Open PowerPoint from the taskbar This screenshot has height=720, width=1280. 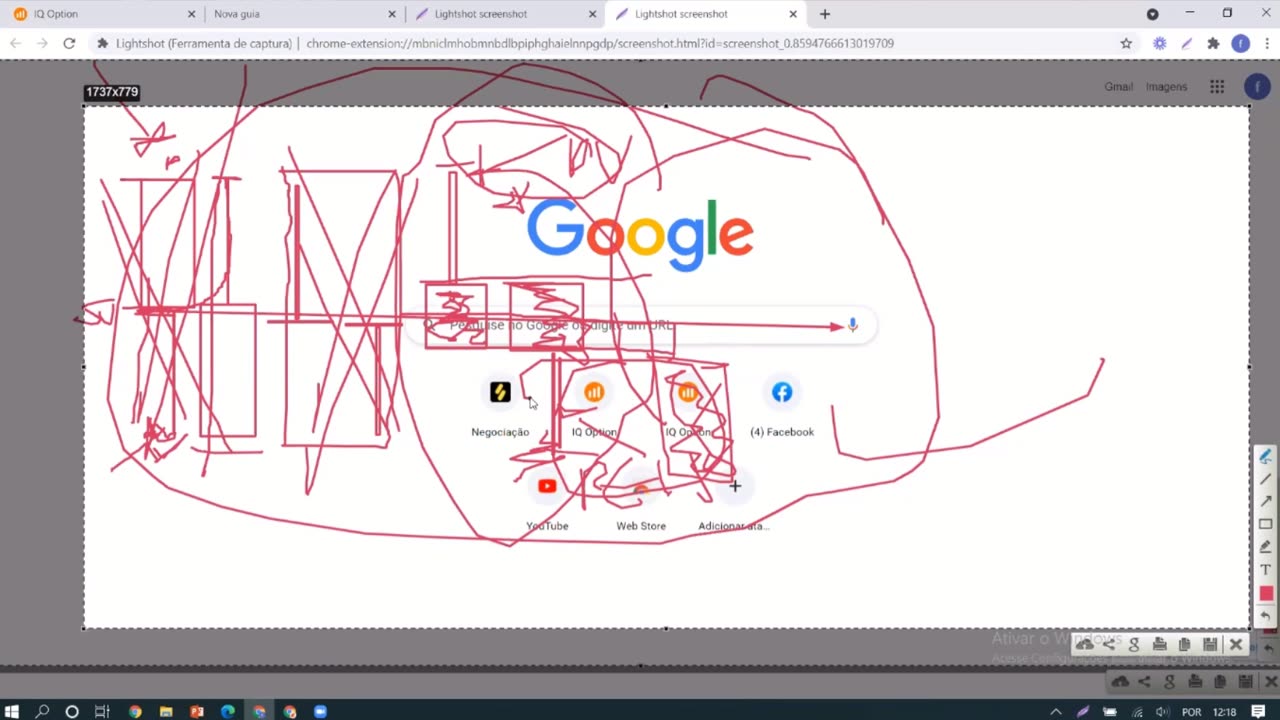pyautogui.click(x=197, y=711)
